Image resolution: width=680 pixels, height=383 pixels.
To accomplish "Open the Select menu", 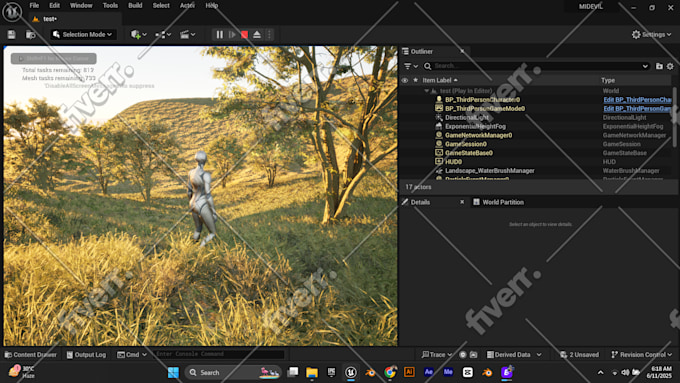I will click(x=161, y=6).
